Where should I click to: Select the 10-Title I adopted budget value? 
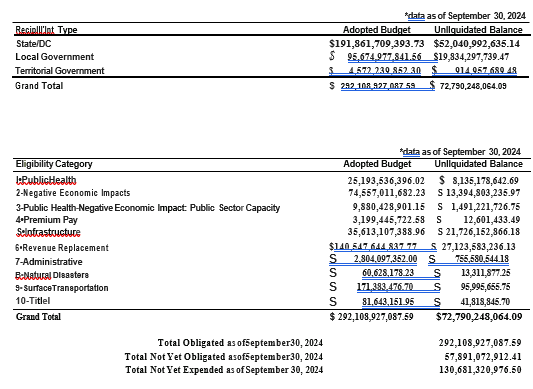(388, 302)
